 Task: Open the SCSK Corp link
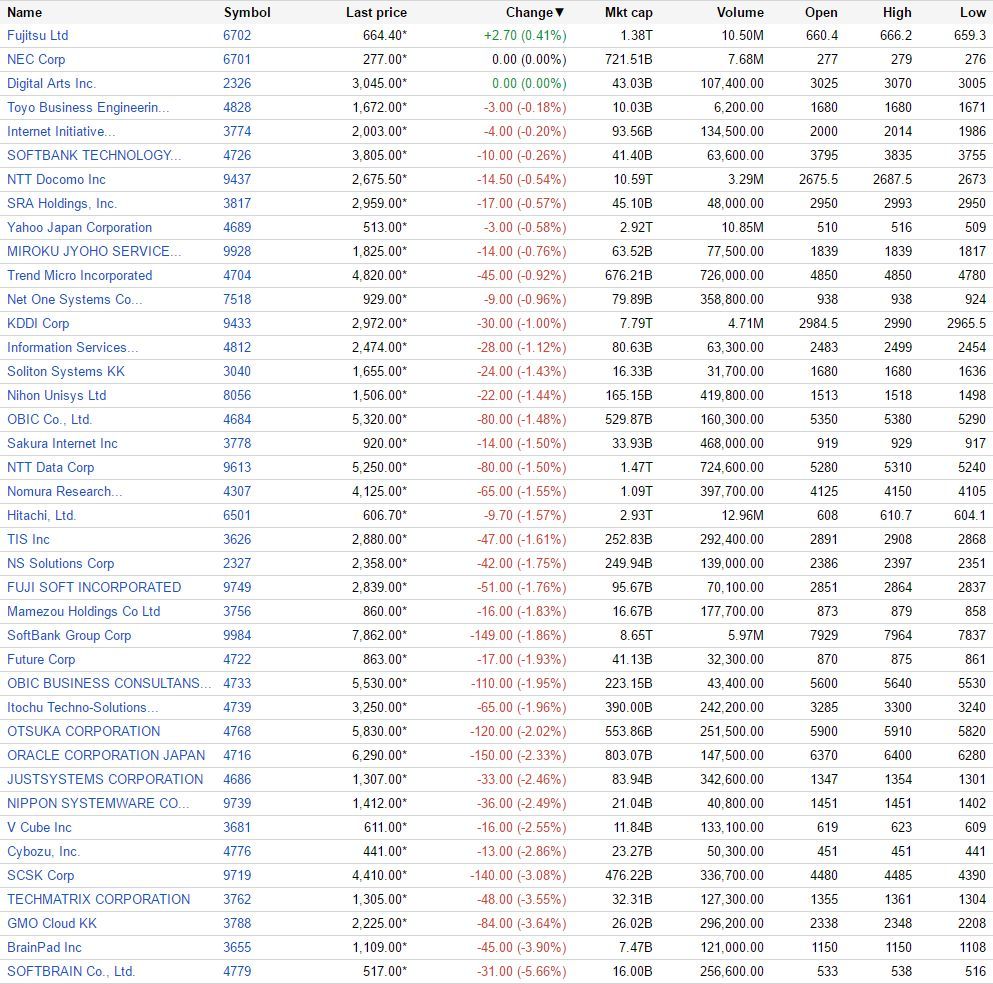click(x=41, y=876)
